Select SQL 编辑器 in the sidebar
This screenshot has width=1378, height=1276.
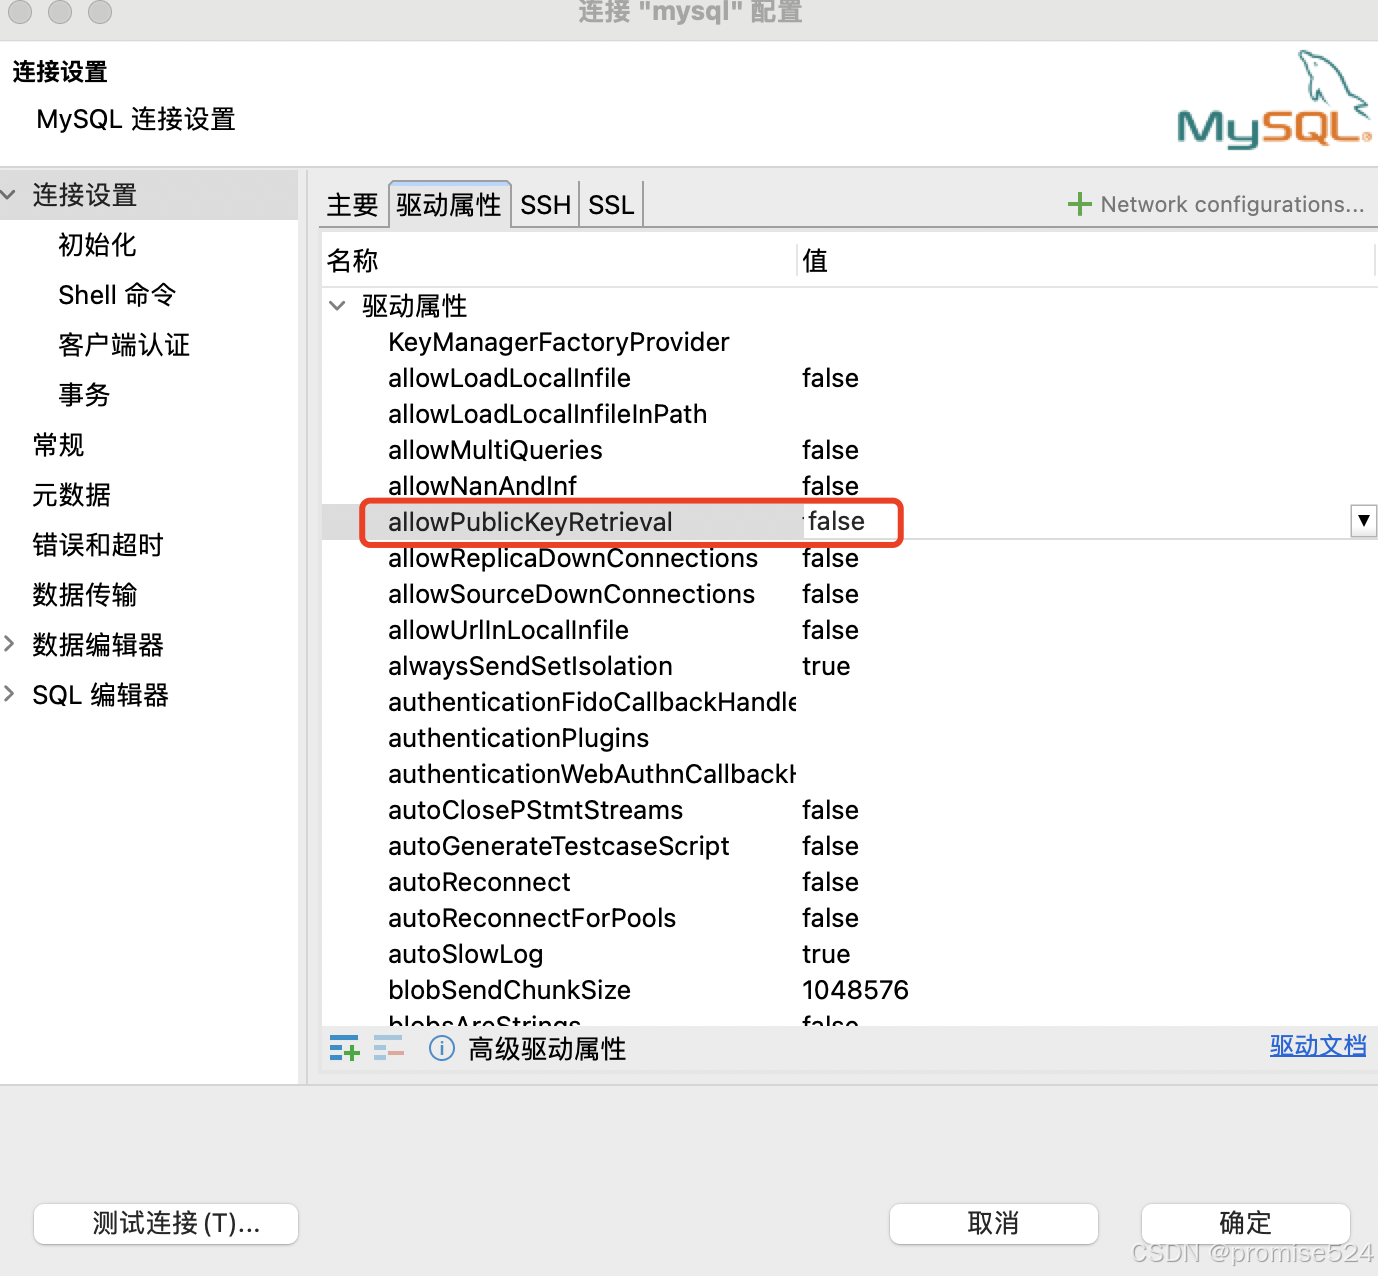[x=100, y=695]
